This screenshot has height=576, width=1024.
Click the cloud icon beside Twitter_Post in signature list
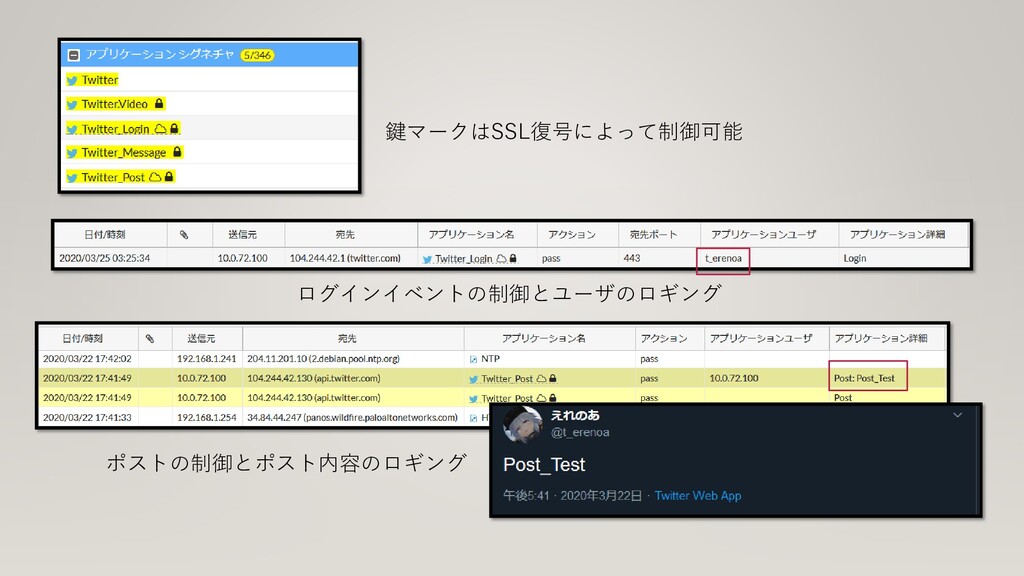pos(155,176)
